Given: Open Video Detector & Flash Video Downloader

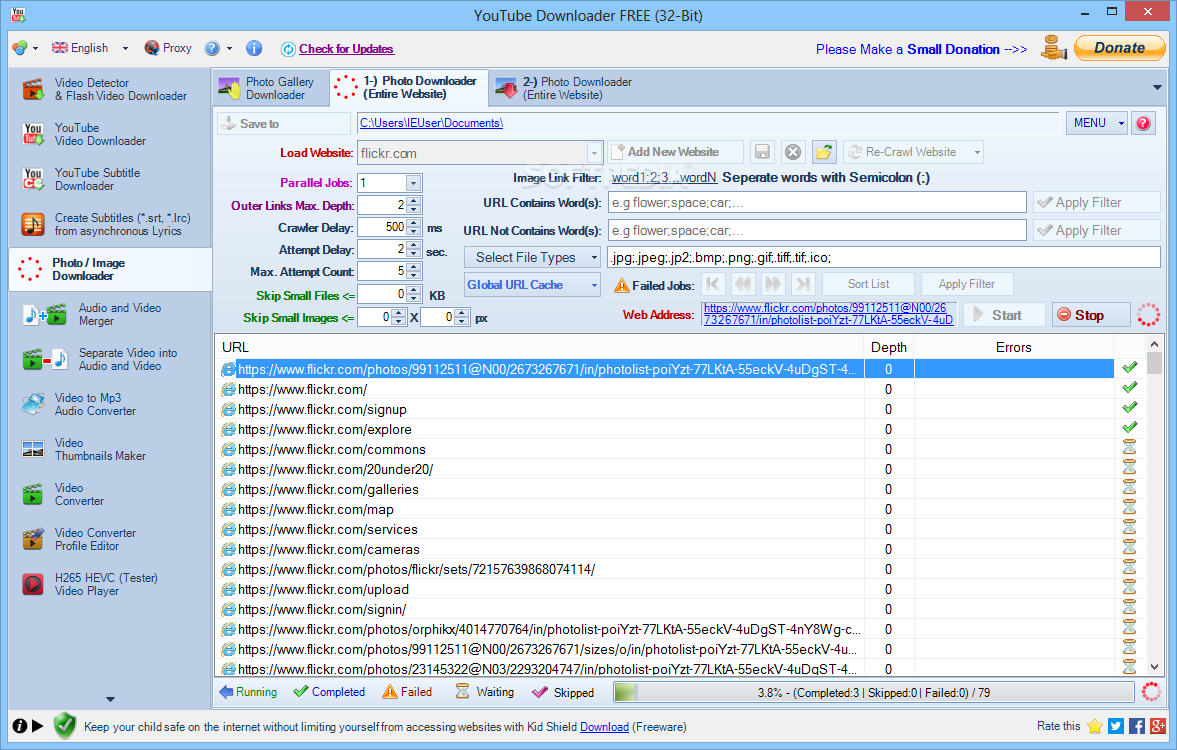Looking at the screenshot, I should coord(110,89).
